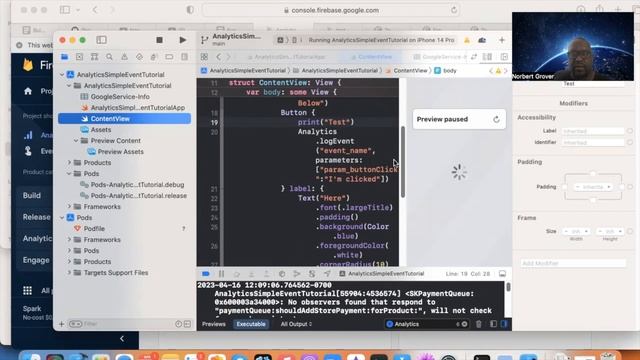Open the All Output dropdown
Viewport: 640px width, 360px height.
(296, 324)
